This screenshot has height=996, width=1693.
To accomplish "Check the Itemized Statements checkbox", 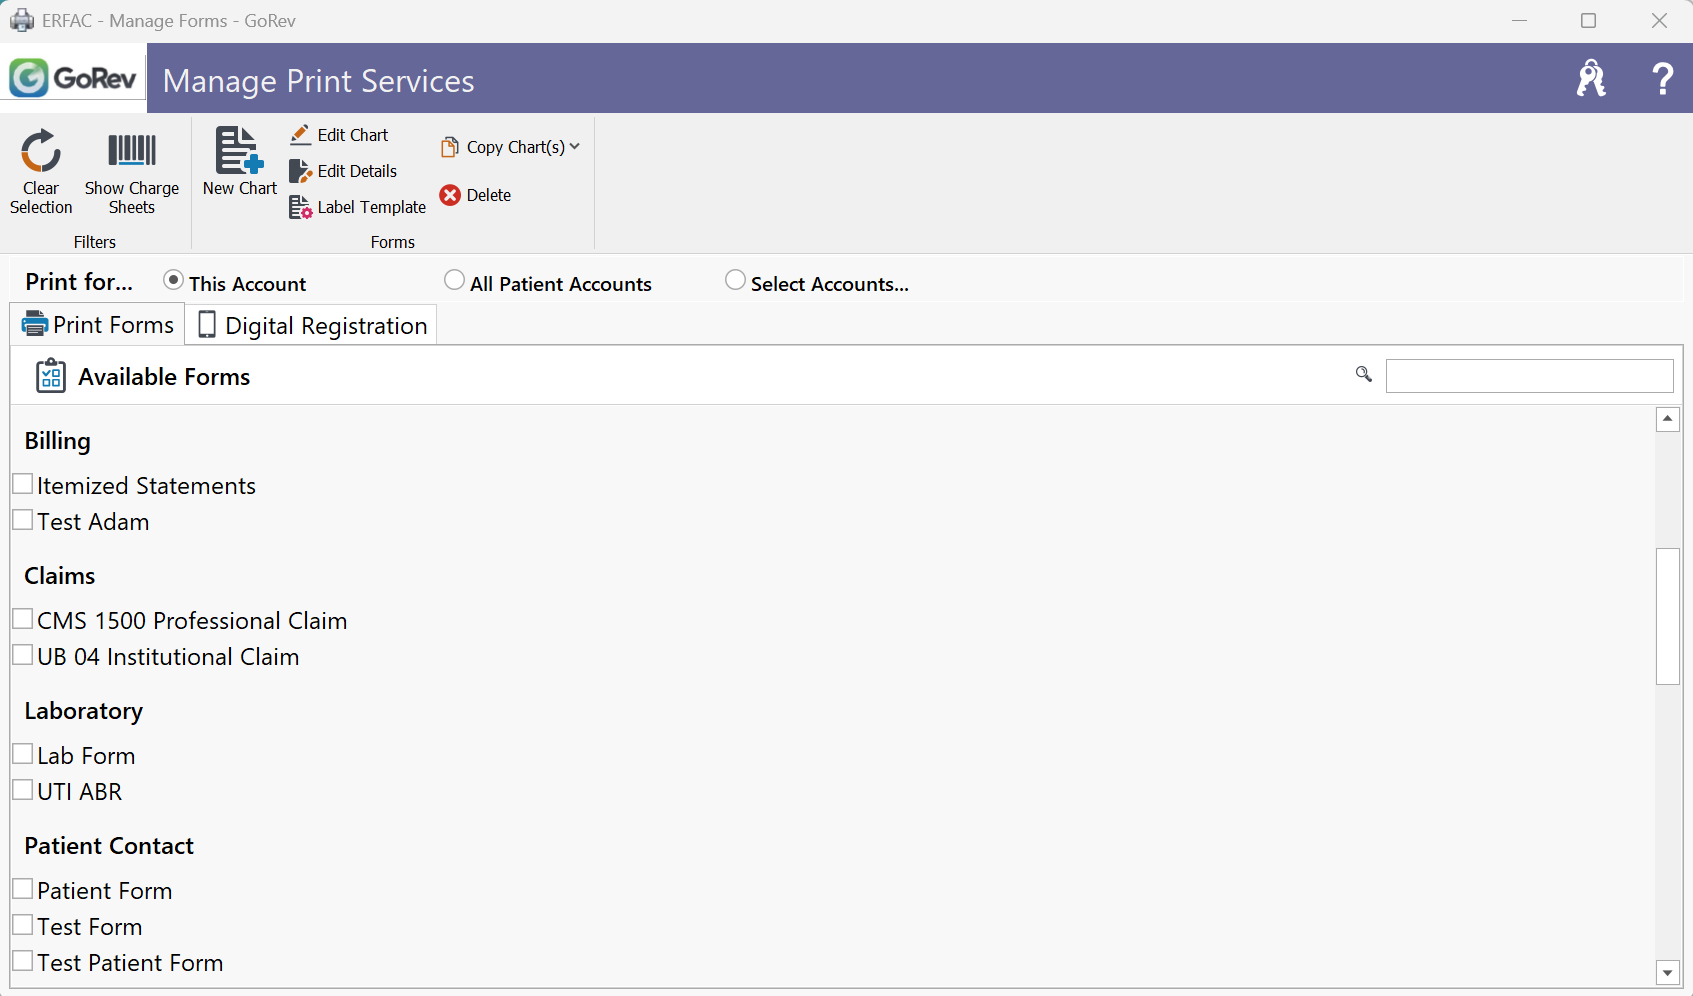I will 23,485.
